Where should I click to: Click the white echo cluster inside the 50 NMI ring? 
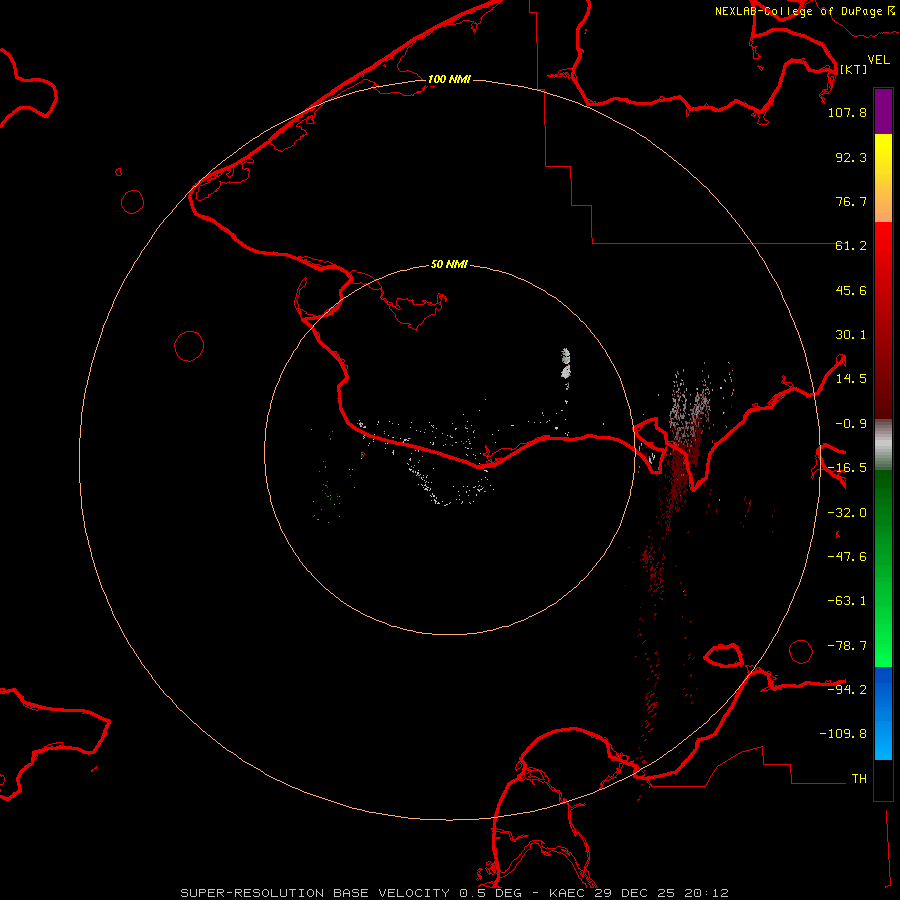565,363
